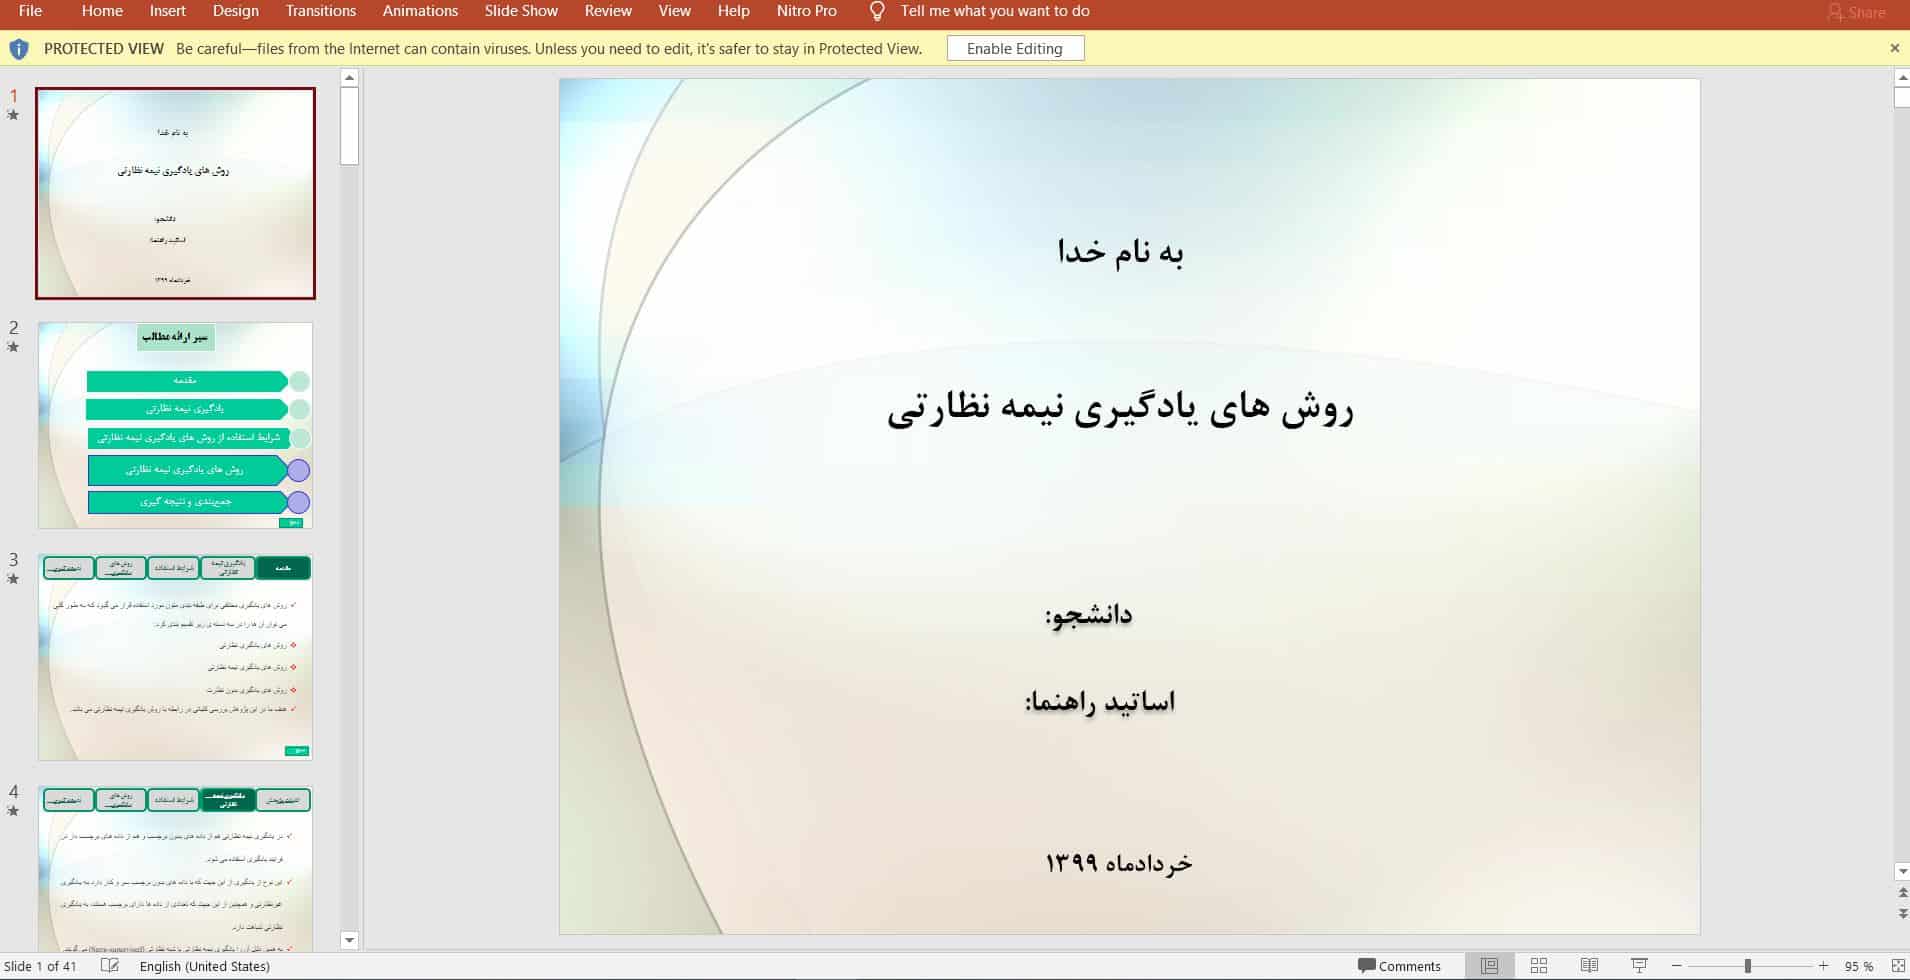Viewport: 1910px width, 980px height.
Task: Switch to Slide Sorter view
Action: tap(1539, 966)
